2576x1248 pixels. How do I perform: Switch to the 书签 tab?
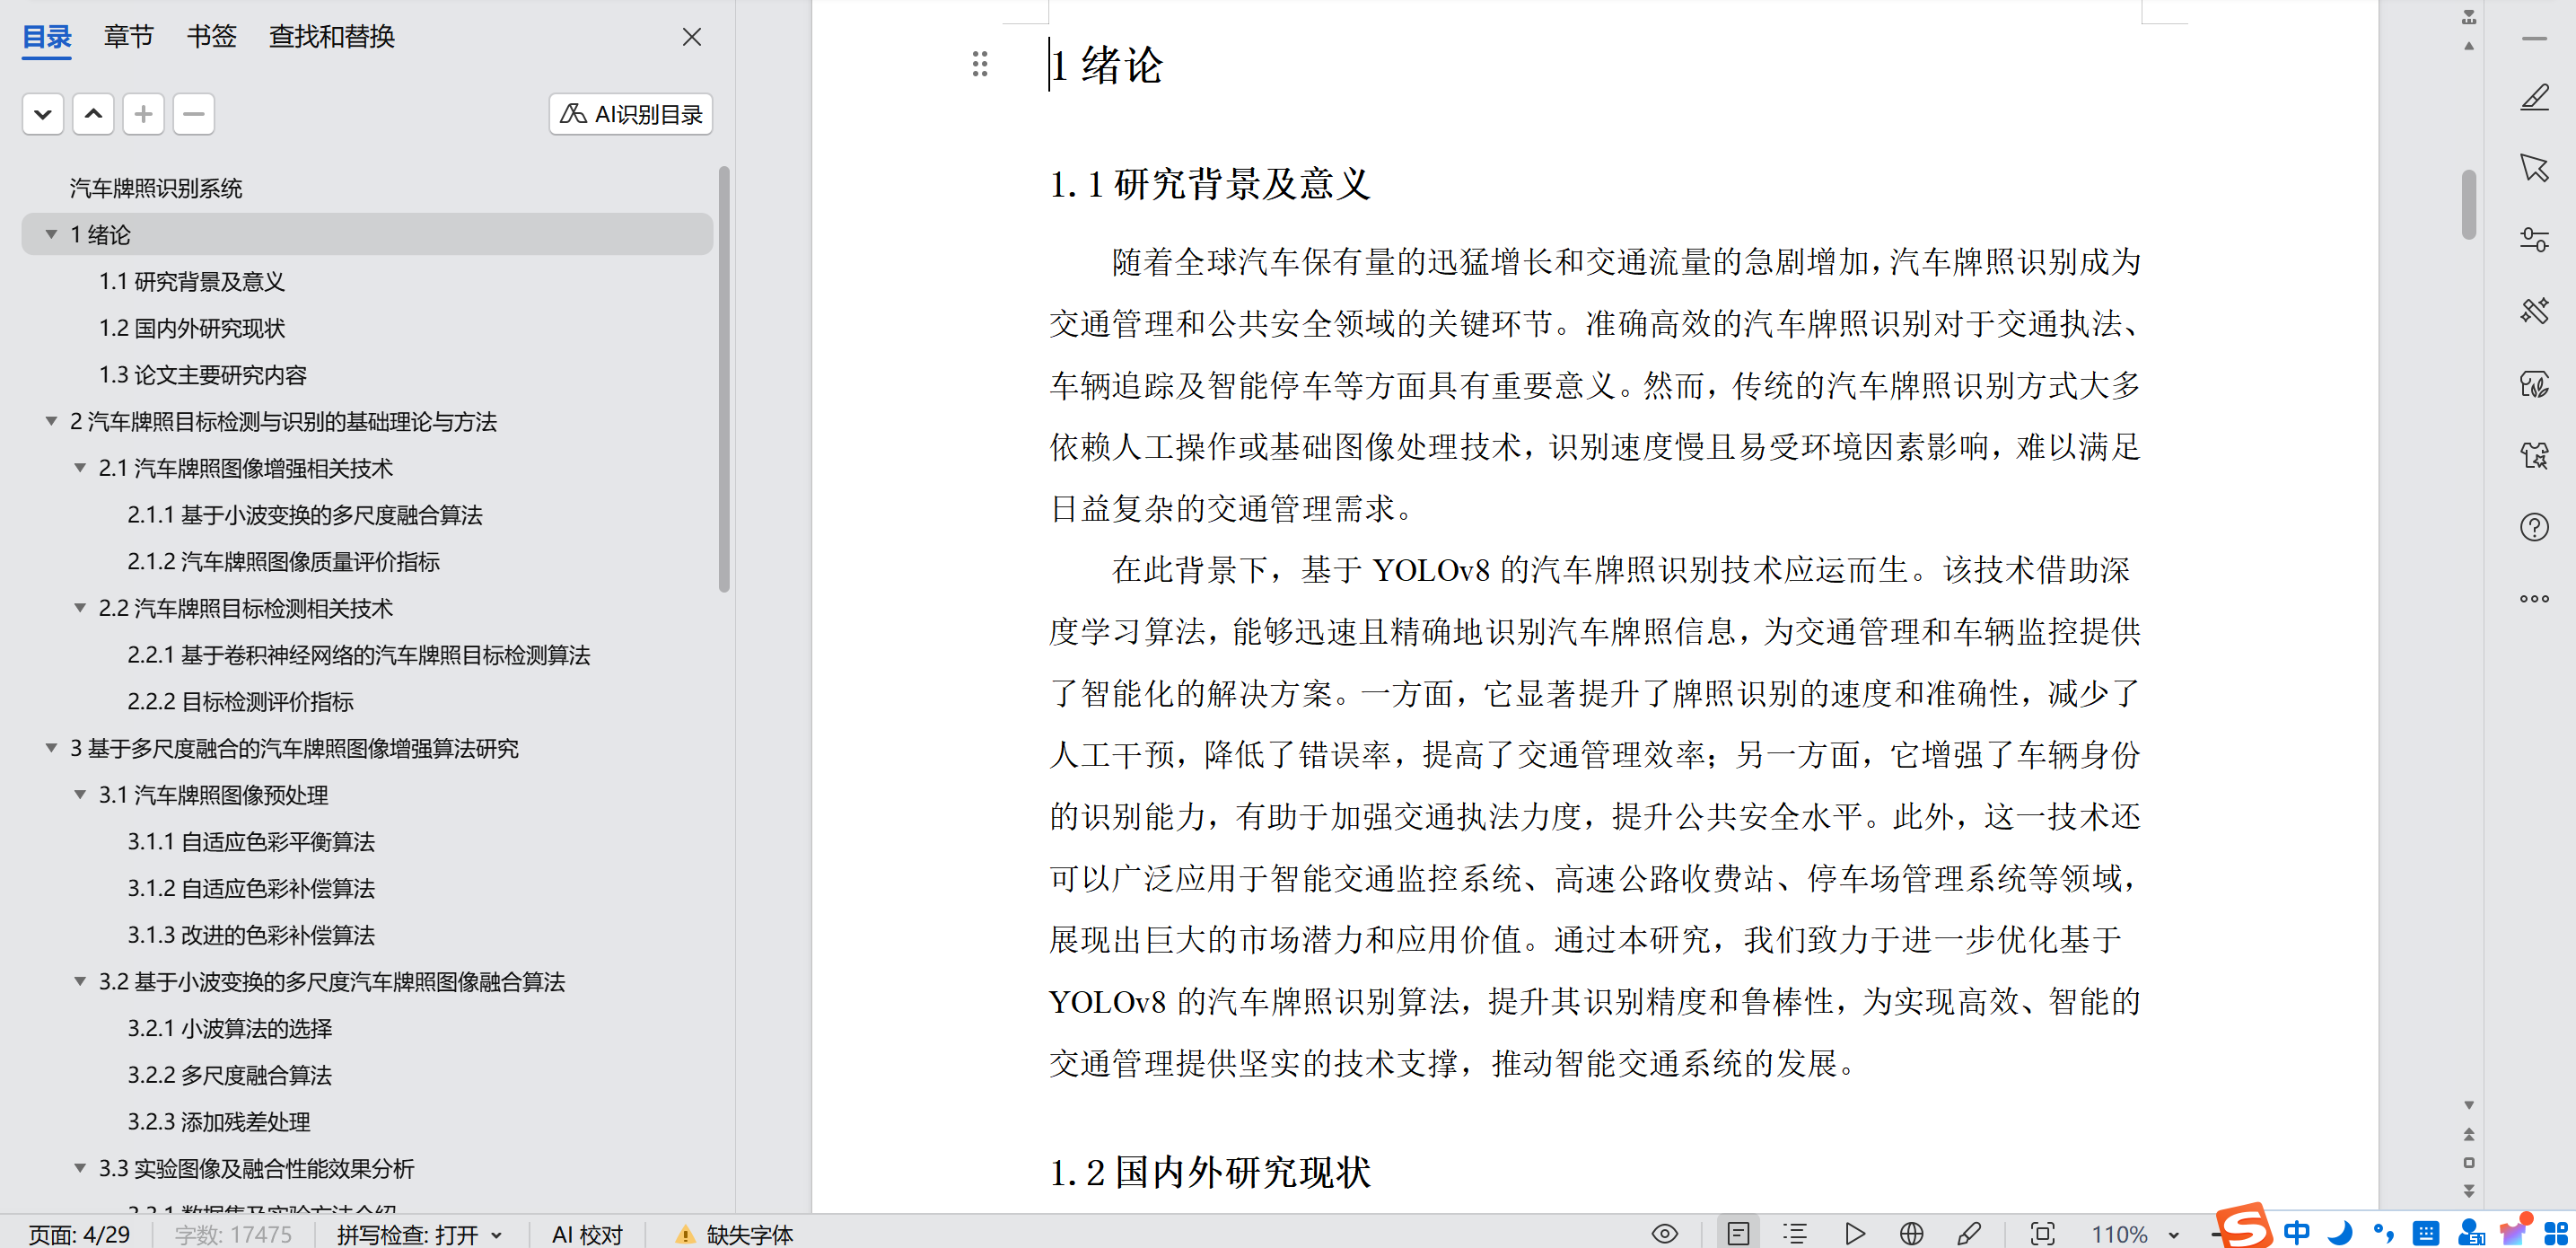pos(211,37)
